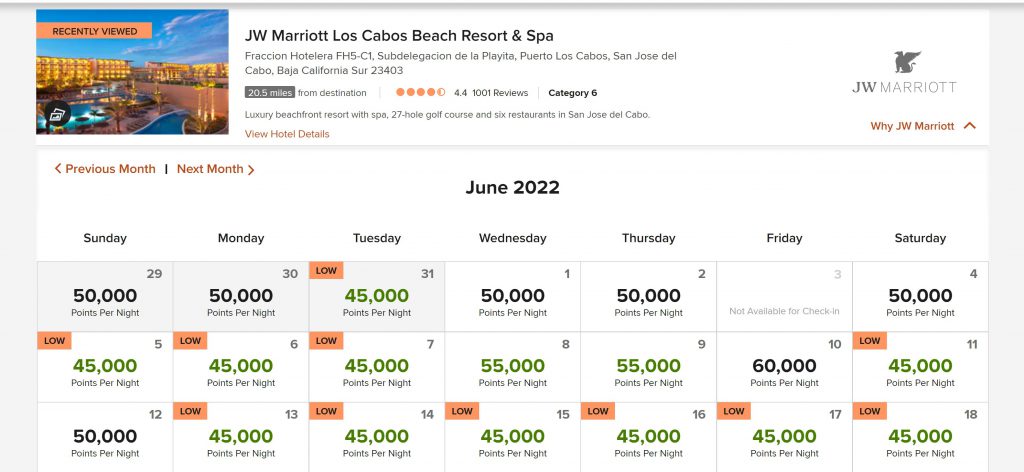Click the JW Marriott brand logo

click(904, 73)
